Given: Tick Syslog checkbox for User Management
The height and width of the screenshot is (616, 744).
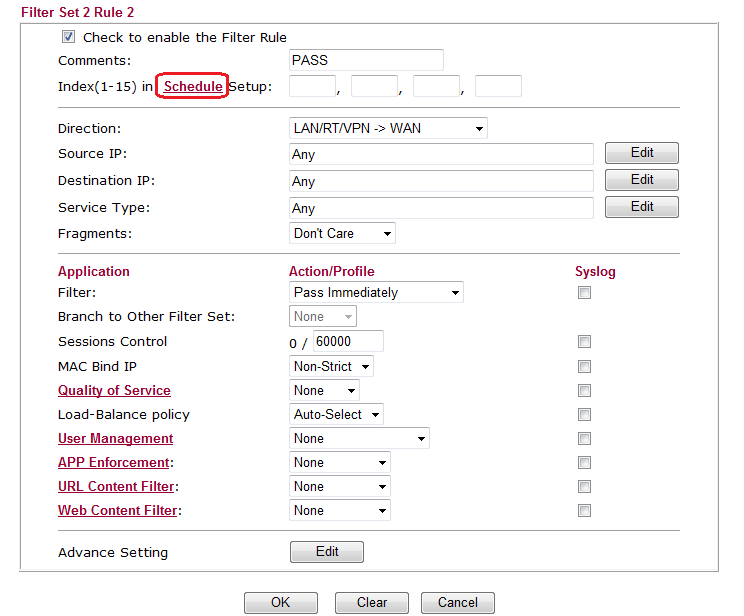Looking at the screenshot, I should pos(584,439).
